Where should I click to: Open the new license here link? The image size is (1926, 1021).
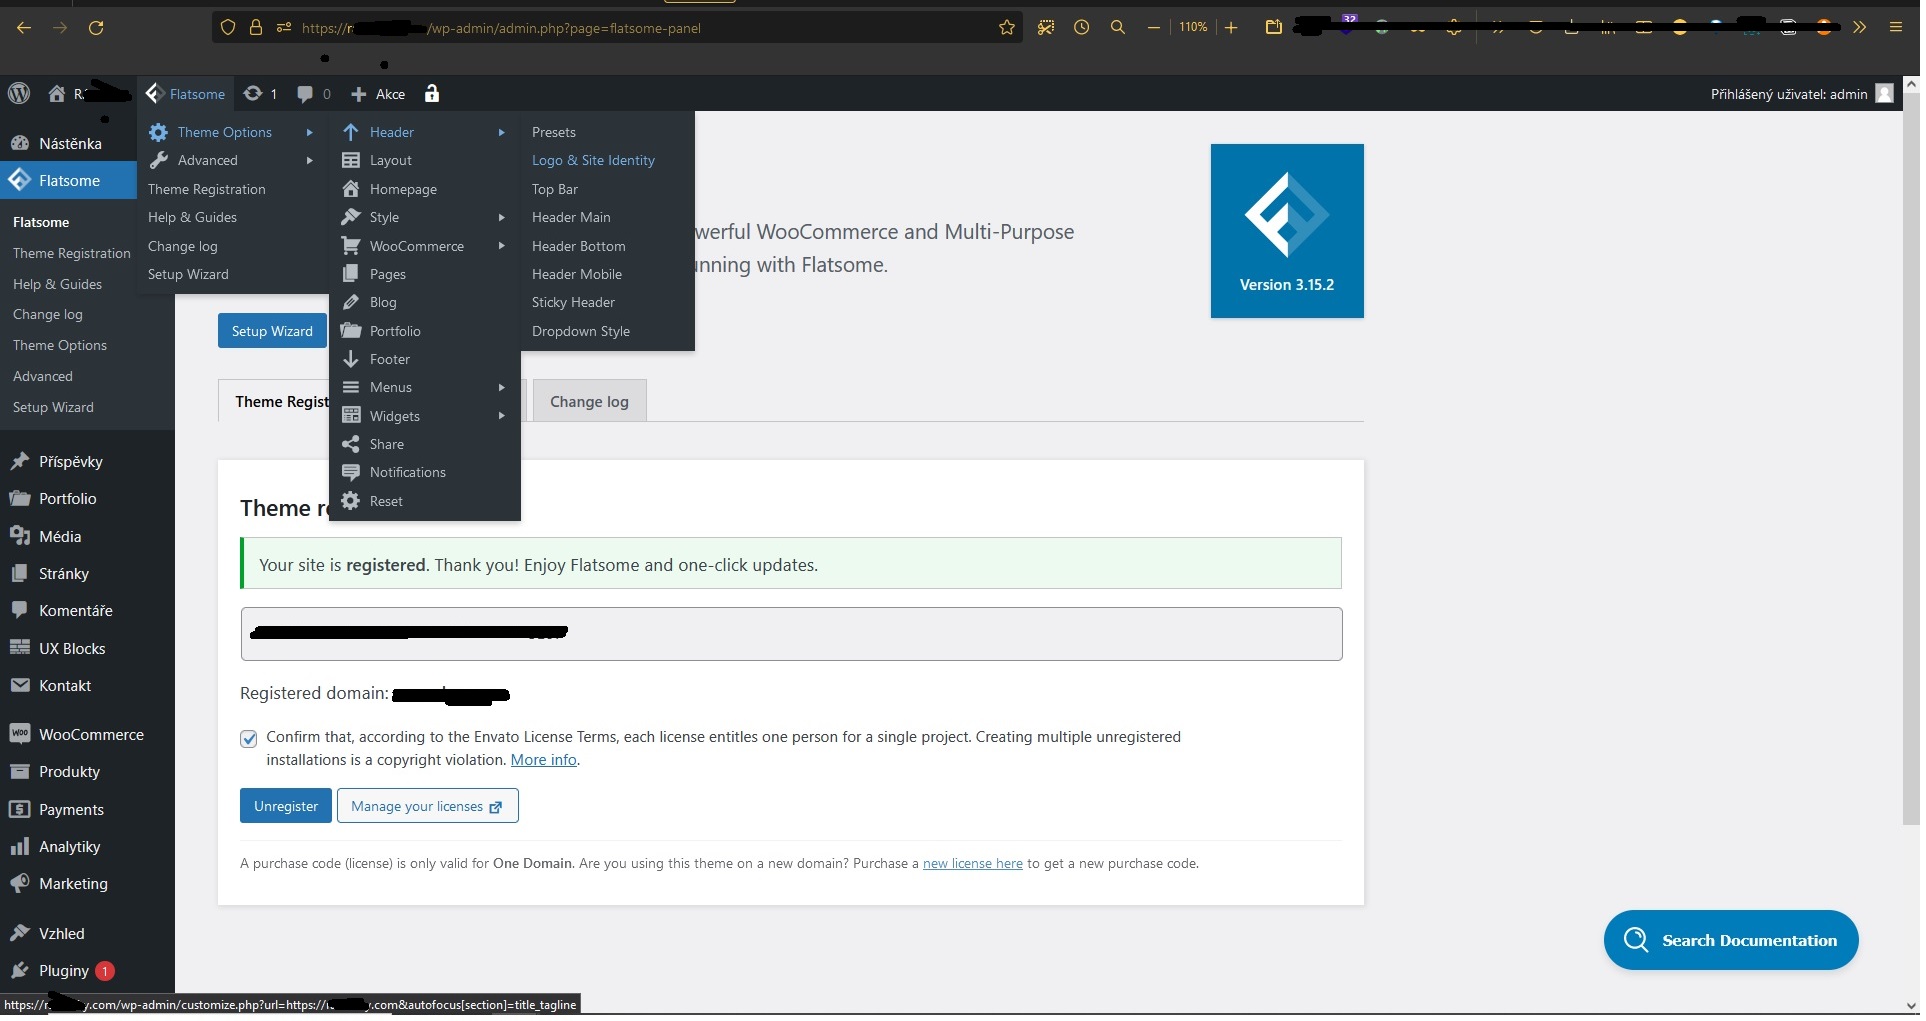tap(974, 864)
